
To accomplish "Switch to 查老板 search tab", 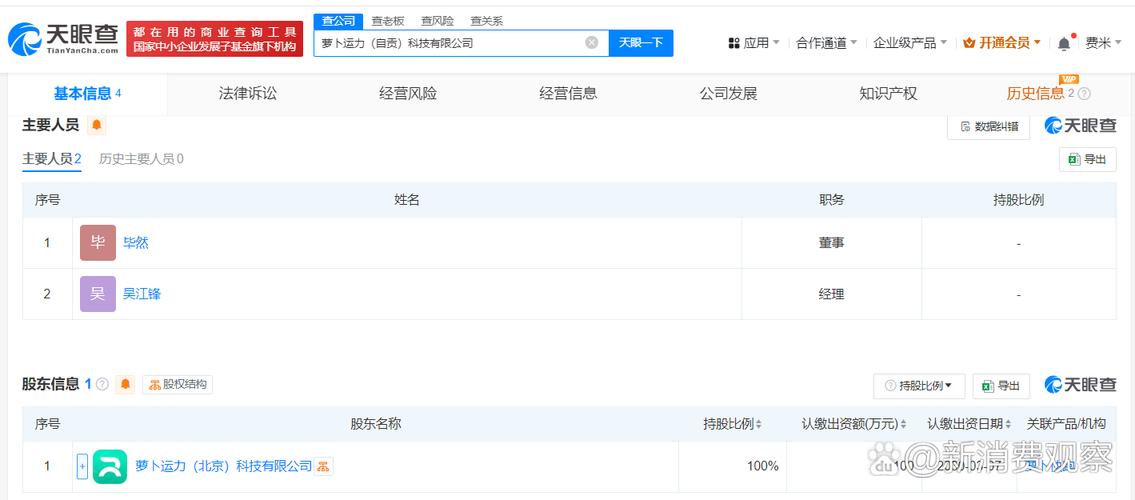I will pos(388,21).
